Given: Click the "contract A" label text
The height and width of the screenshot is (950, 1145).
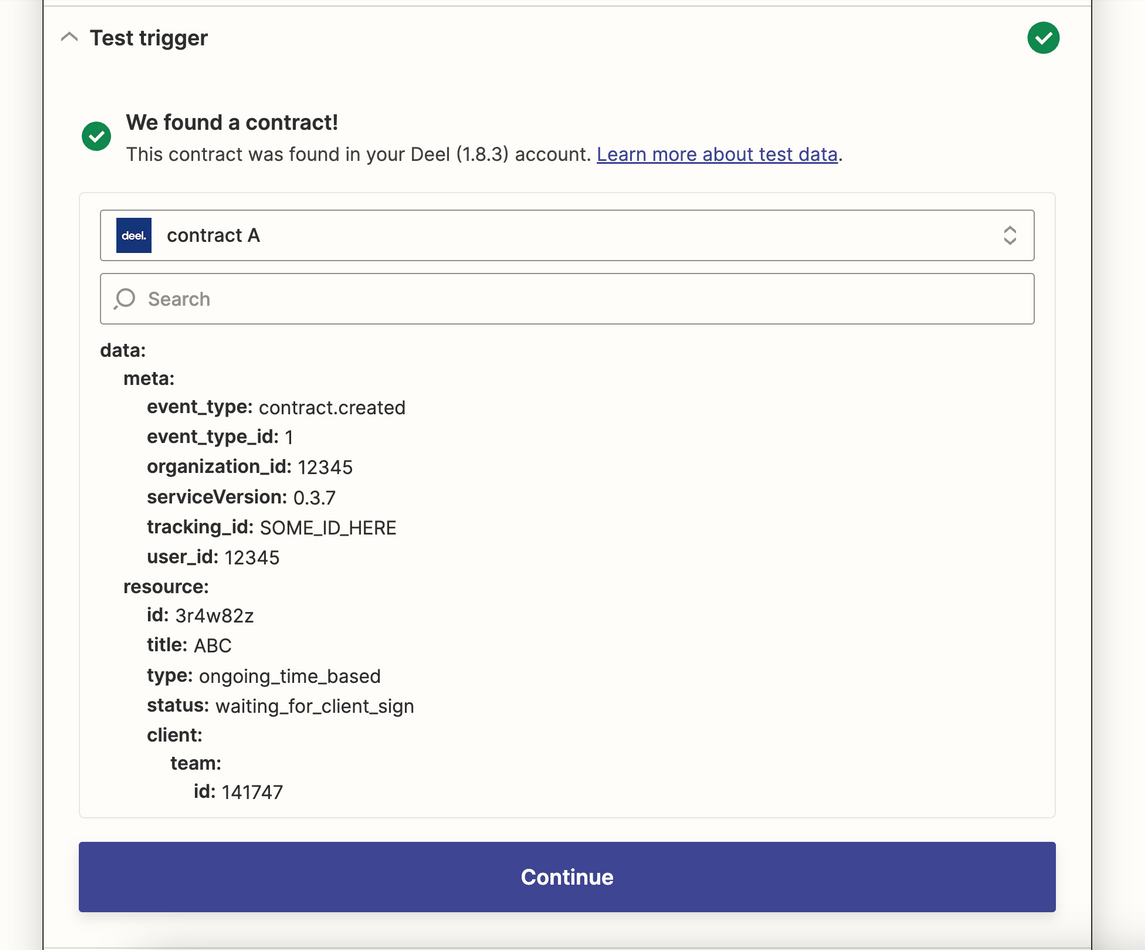Looking at the screenshot, I should point(213,235).
